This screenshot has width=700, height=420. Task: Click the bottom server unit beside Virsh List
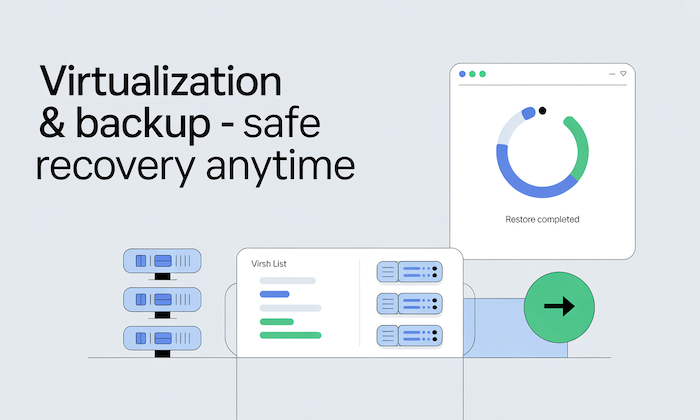[x=409, y=335]
